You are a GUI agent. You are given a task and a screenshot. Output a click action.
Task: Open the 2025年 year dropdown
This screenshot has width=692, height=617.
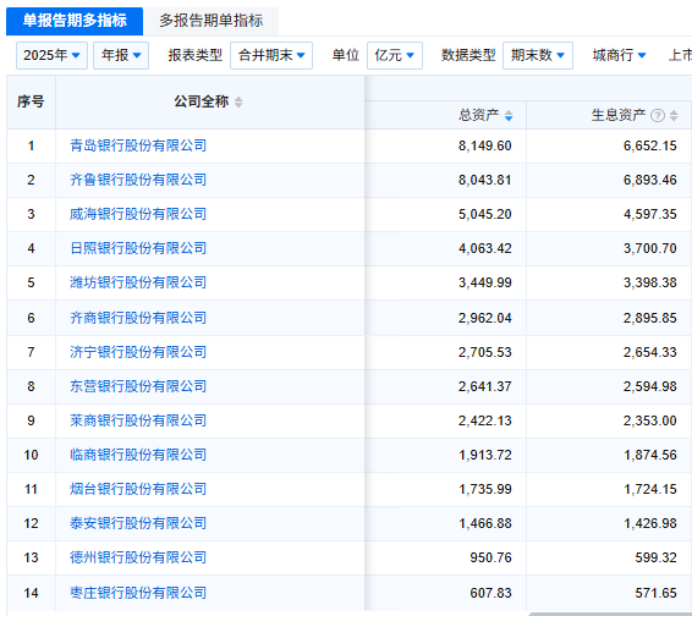tap(52, 56)
